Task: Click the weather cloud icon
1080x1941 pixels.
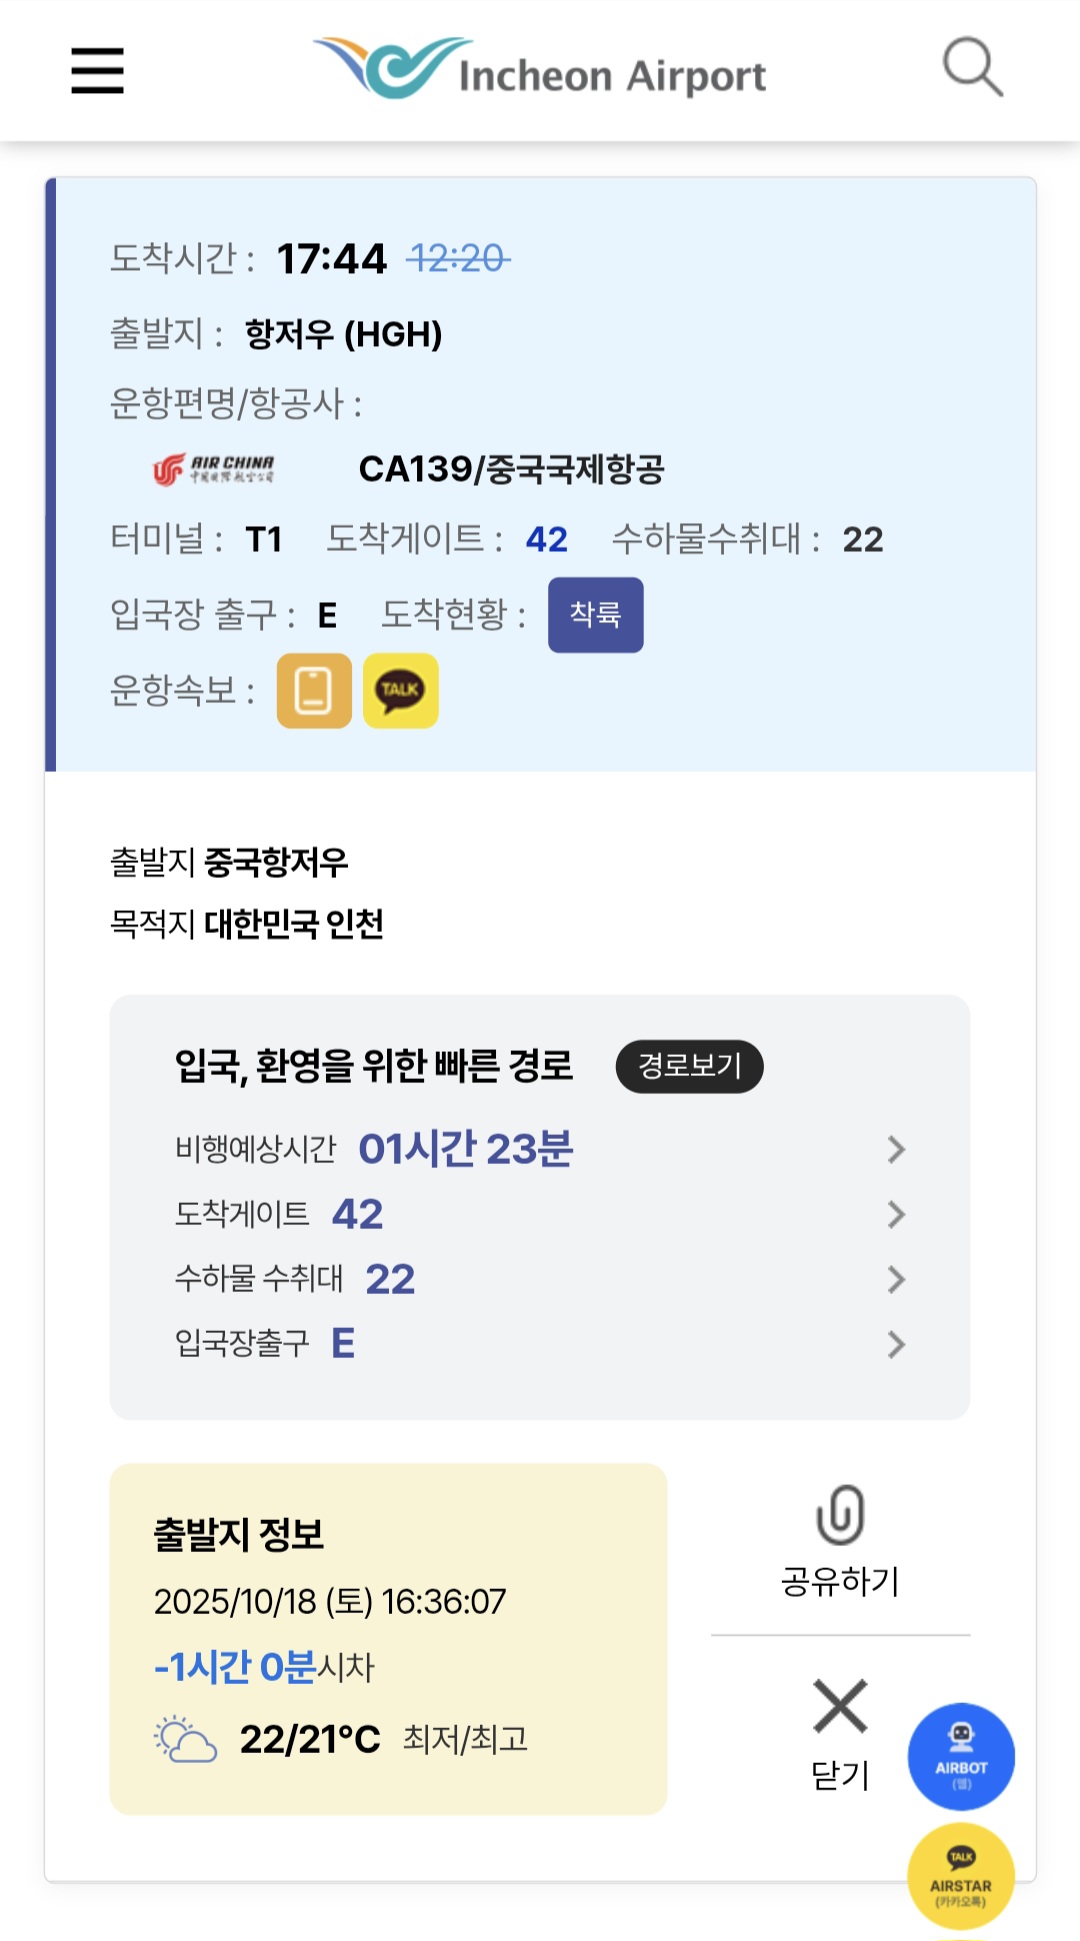Action: click(186, 1740)
